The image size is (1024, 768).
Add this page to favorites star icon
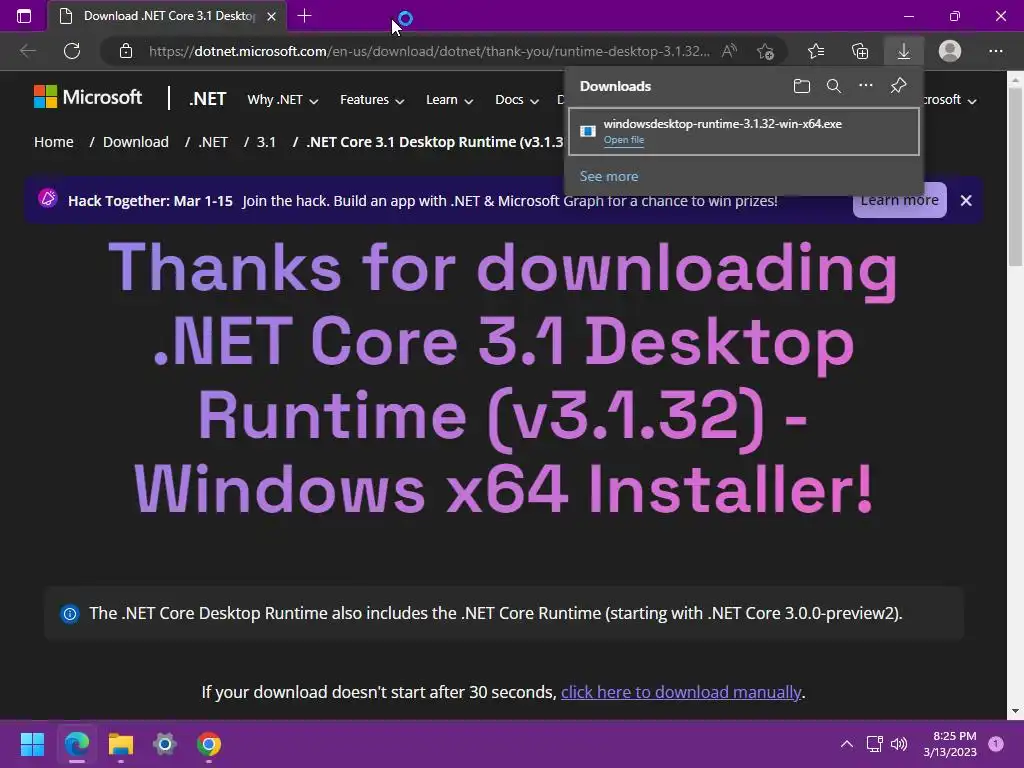[765, 51]
